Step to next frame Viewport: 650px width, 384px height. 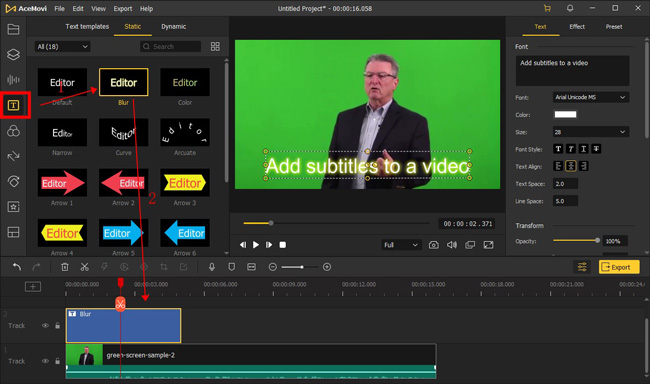tap(269, 245)
